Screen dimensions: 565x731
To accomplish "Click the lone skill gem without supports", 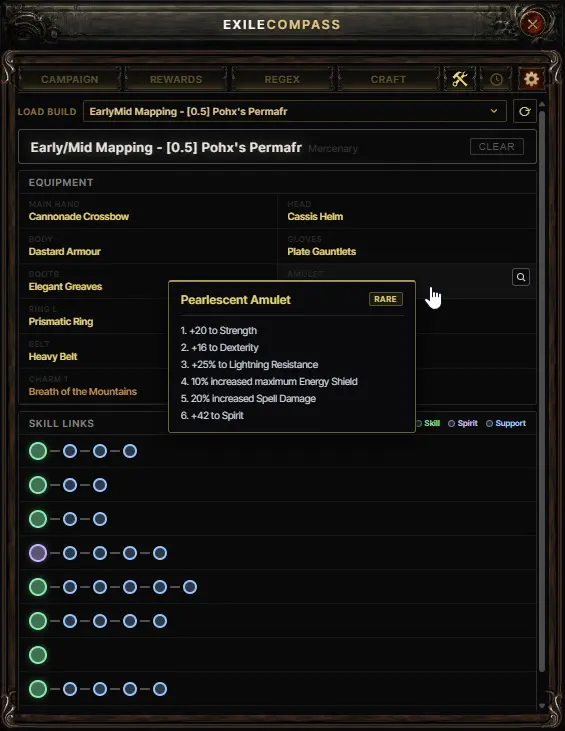I will pyautogui.click(x=38, y=655).
